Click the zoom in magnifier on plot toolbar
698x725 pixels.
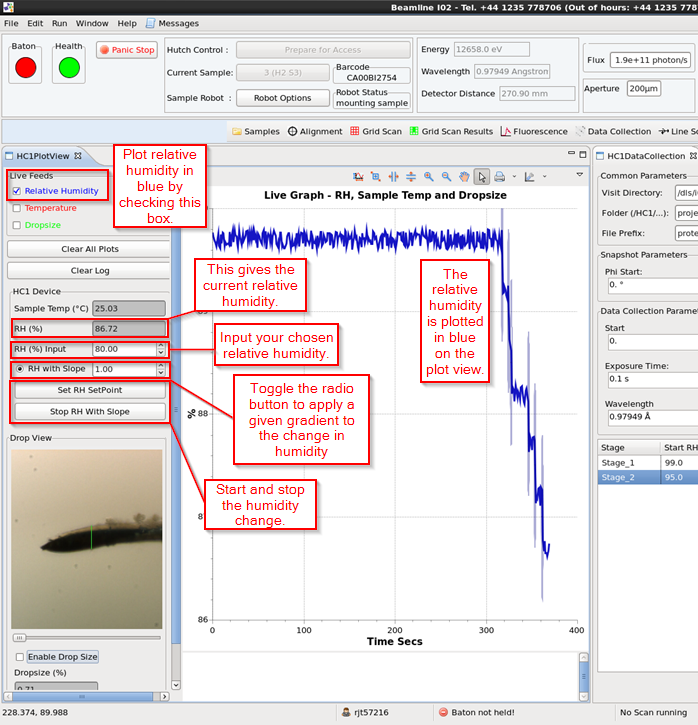[x=428, y=177]
